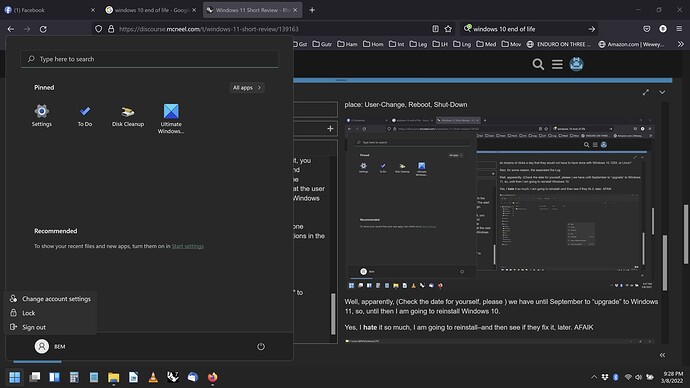Switch to the windows 10 end of life tab
Viewport: 690px width, 388px height.
151,10
